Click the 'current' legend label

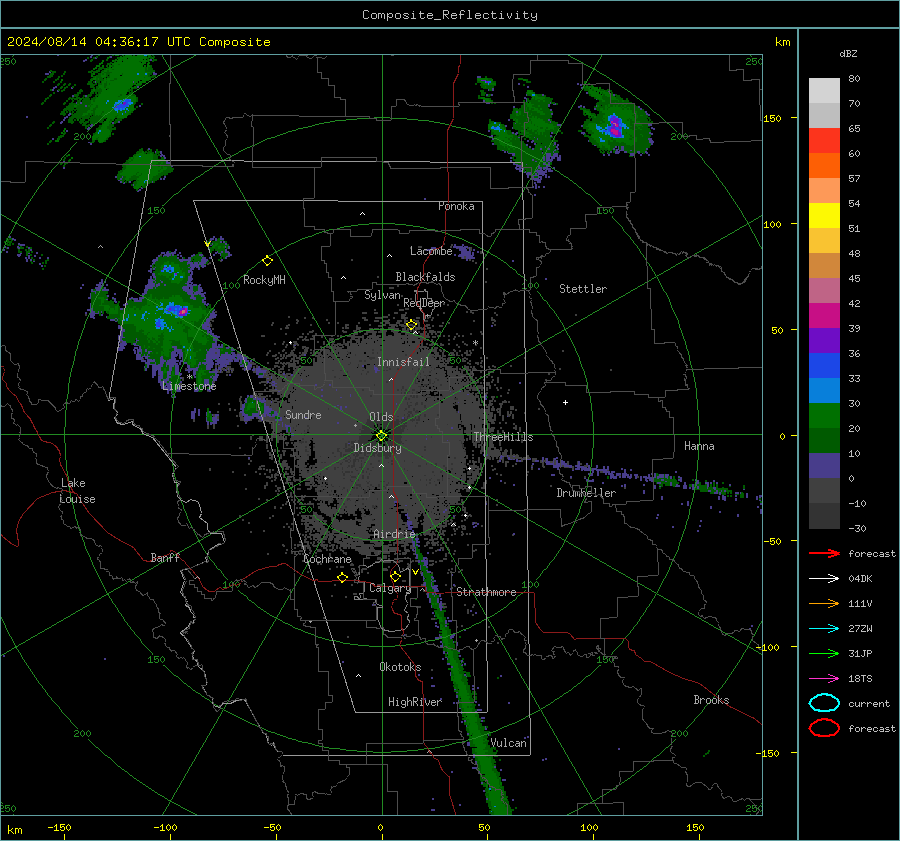(x=869, y=704)
